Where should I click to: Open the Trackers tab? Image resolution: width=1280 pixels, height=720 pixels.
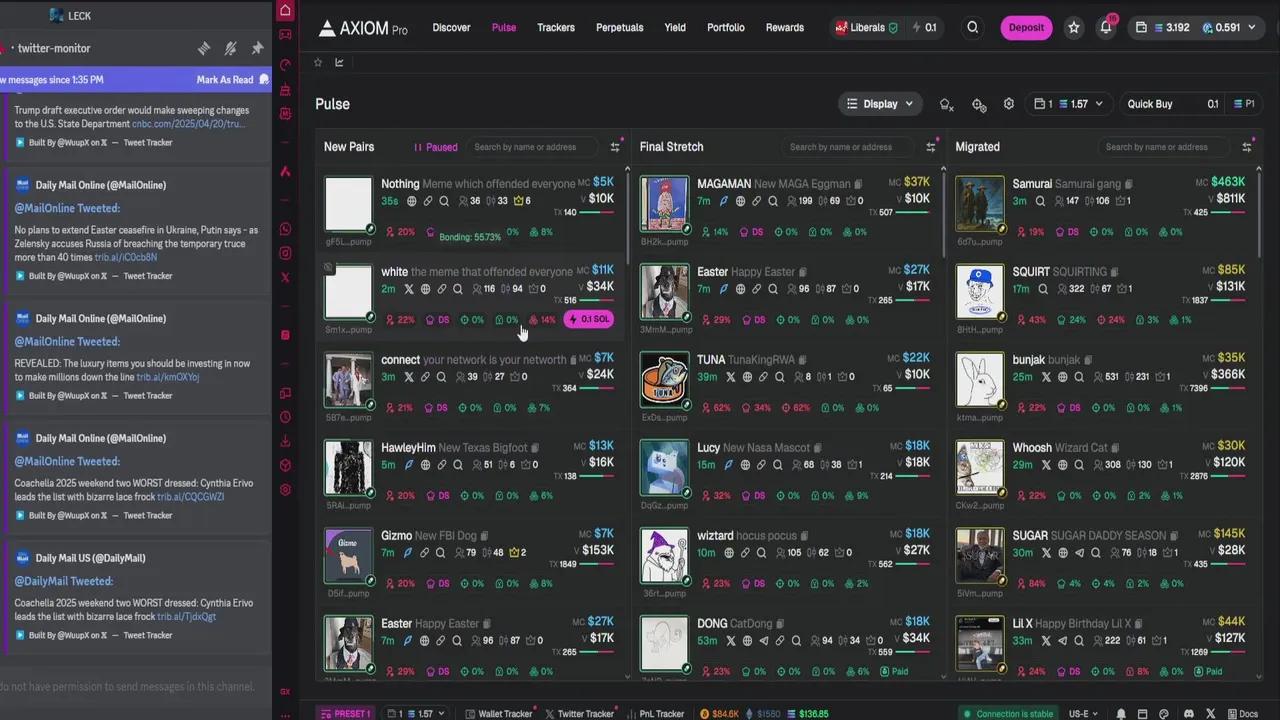point(556,28)
